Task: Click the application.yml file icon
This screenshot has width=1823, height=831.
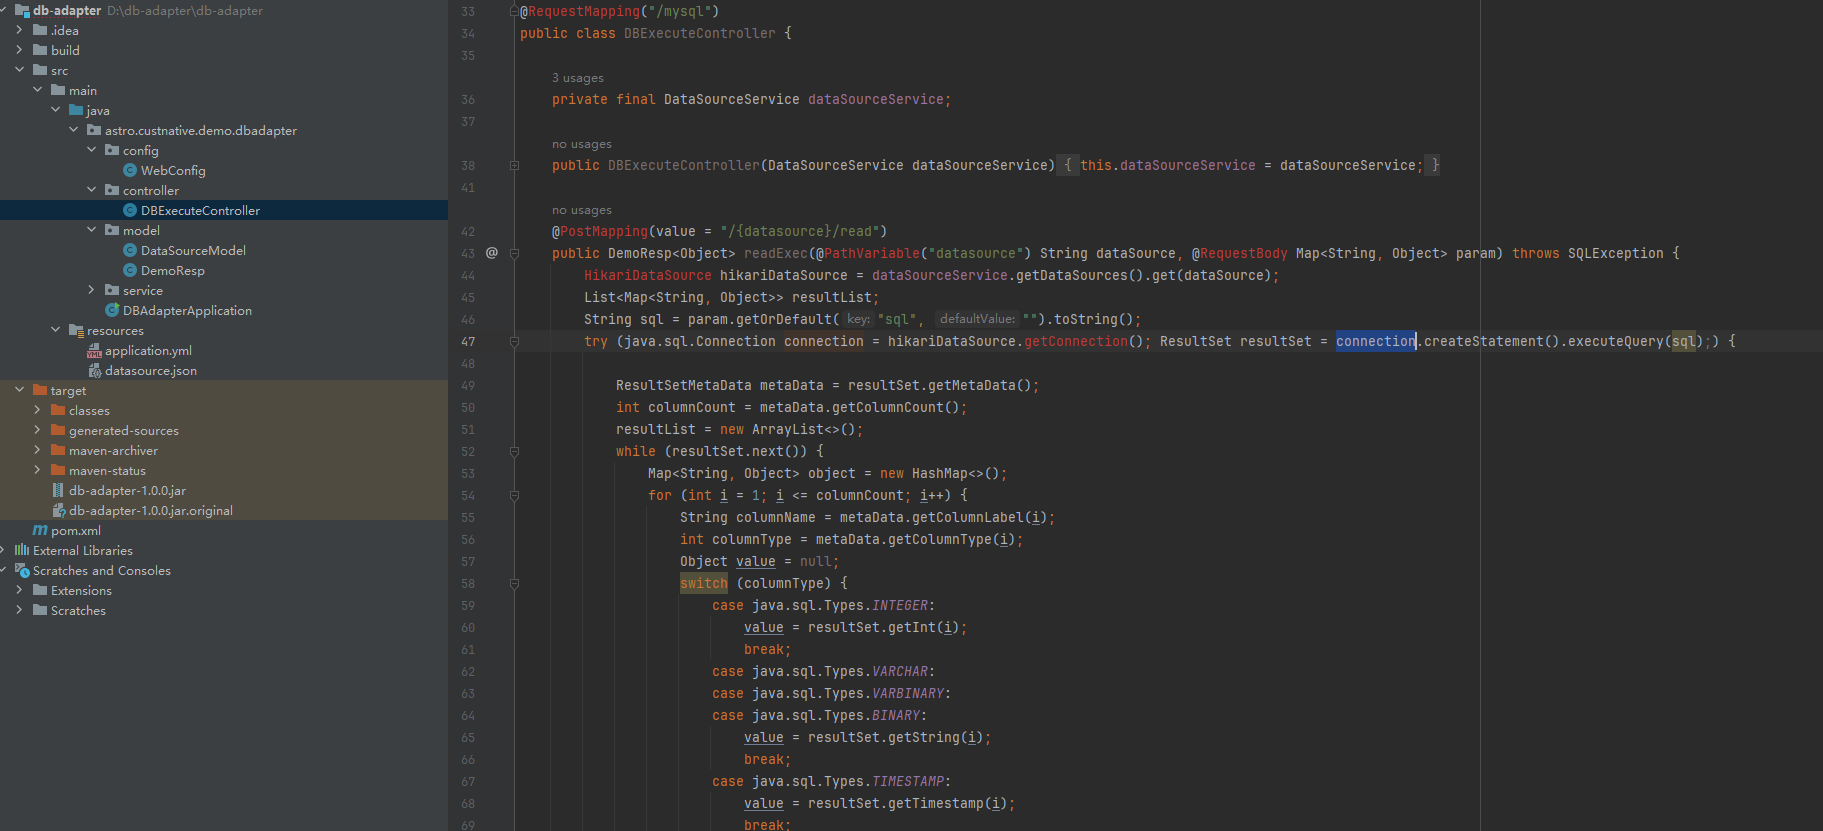Action: [95, 351]
